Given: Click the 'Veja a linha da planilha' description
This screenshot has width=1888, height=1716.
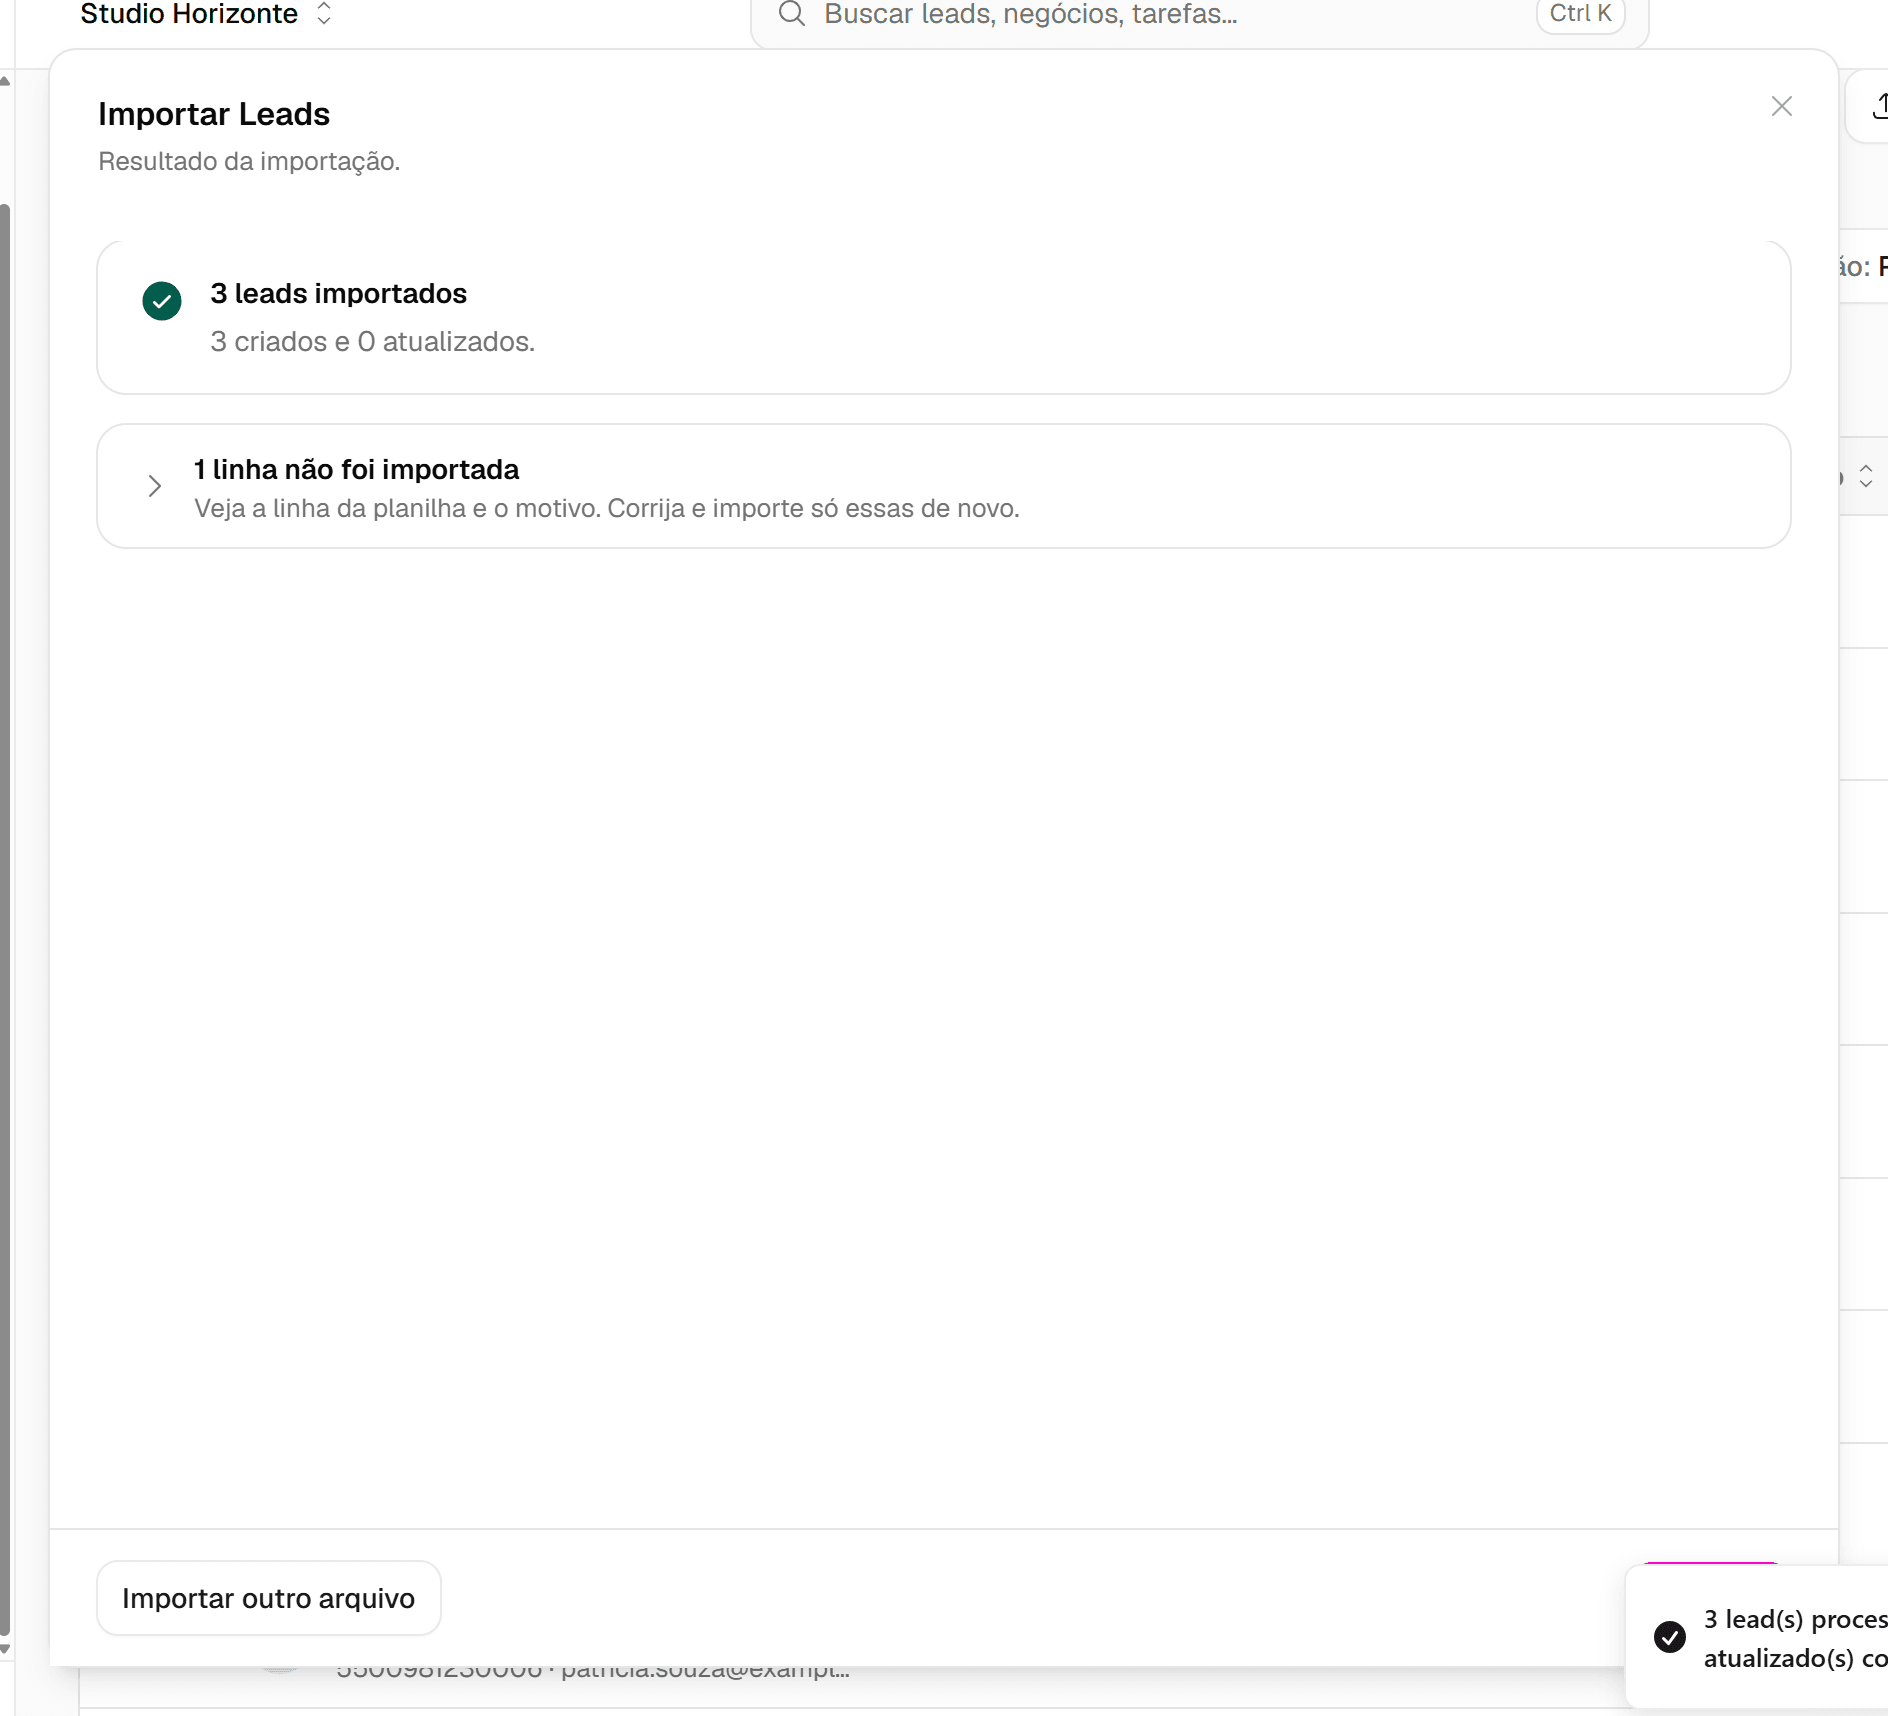Looking at the screenshot, I should point(606,508).
